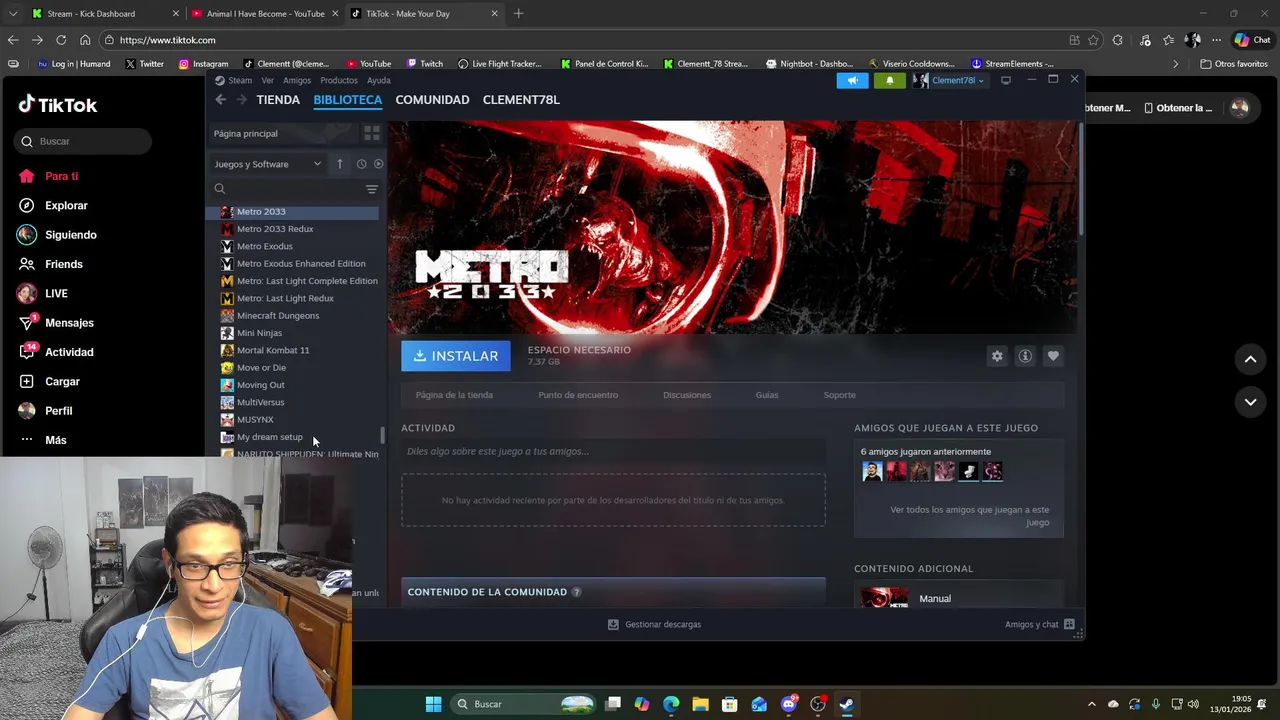The image size is (1280, 720).
Task: Go to TikTok Explorar compass
Action: click(27, 205)
